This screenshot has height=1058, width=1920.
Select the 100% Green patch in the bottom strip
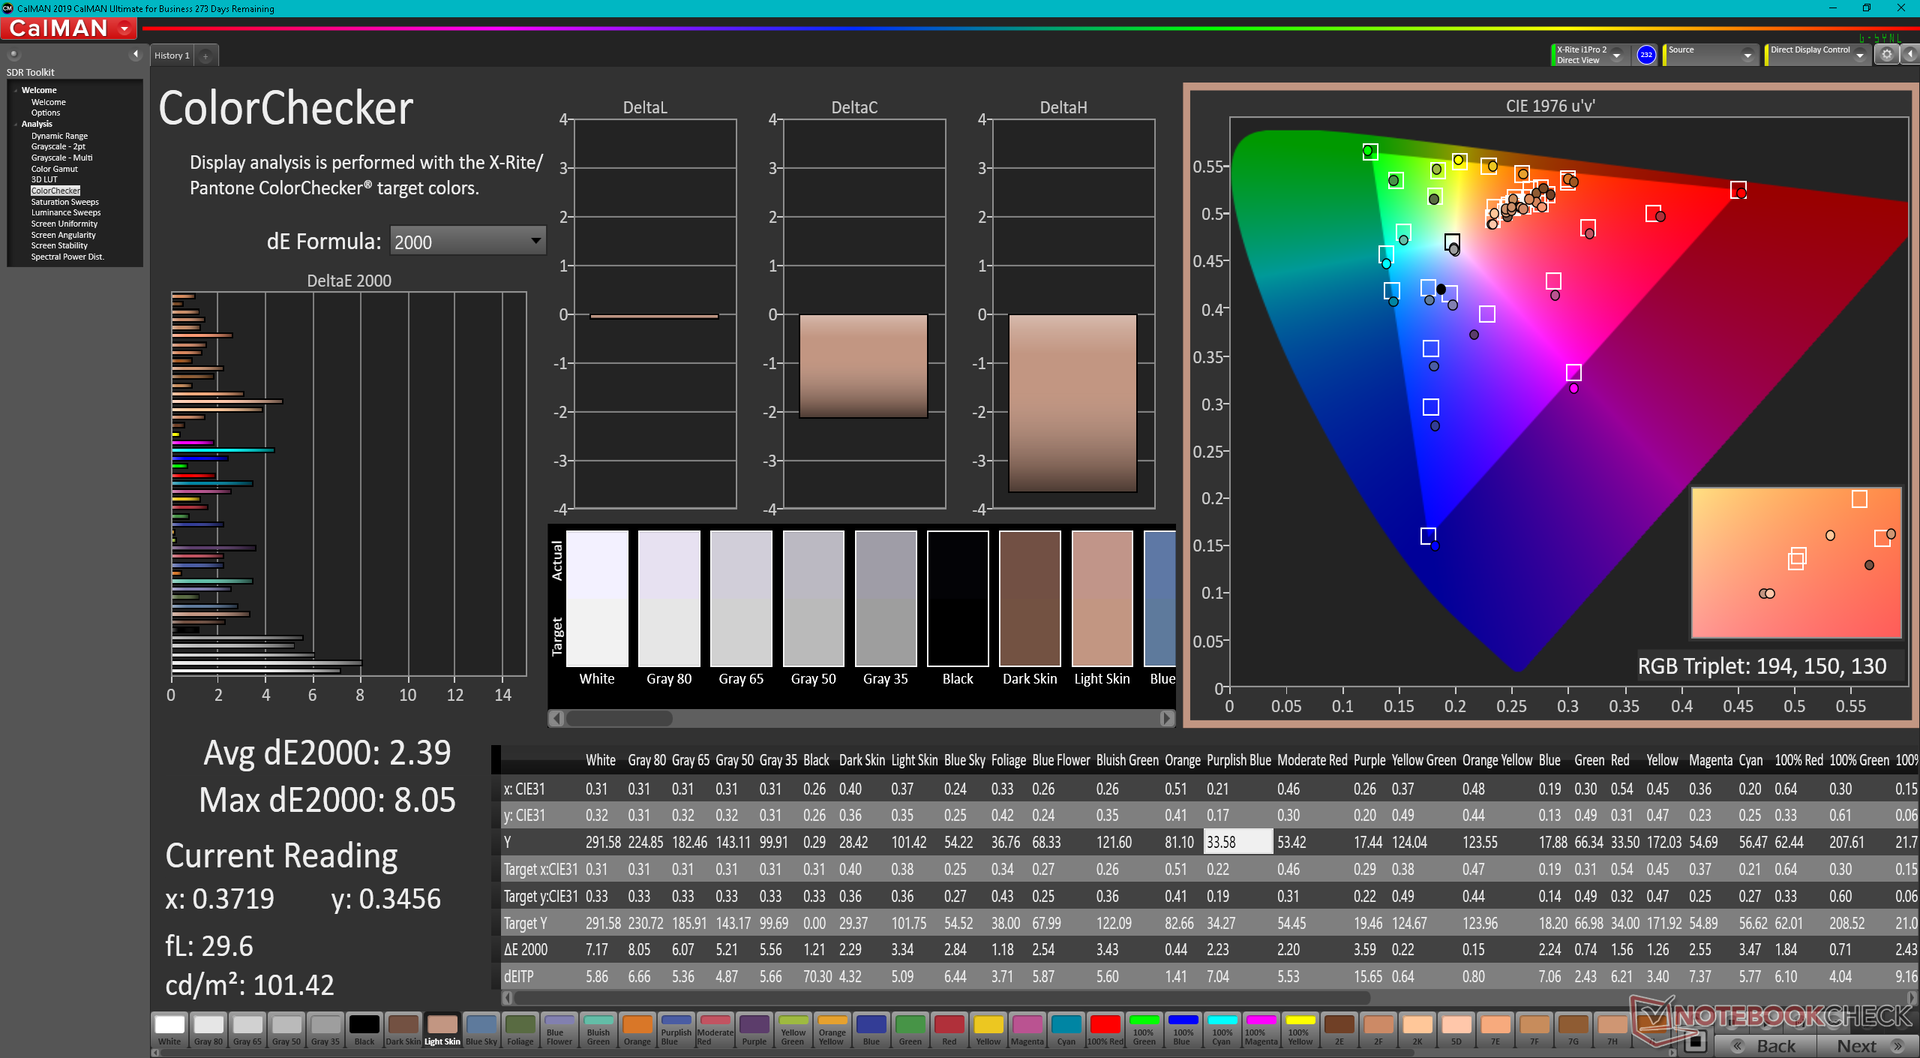click(x=1144, y=1030)
